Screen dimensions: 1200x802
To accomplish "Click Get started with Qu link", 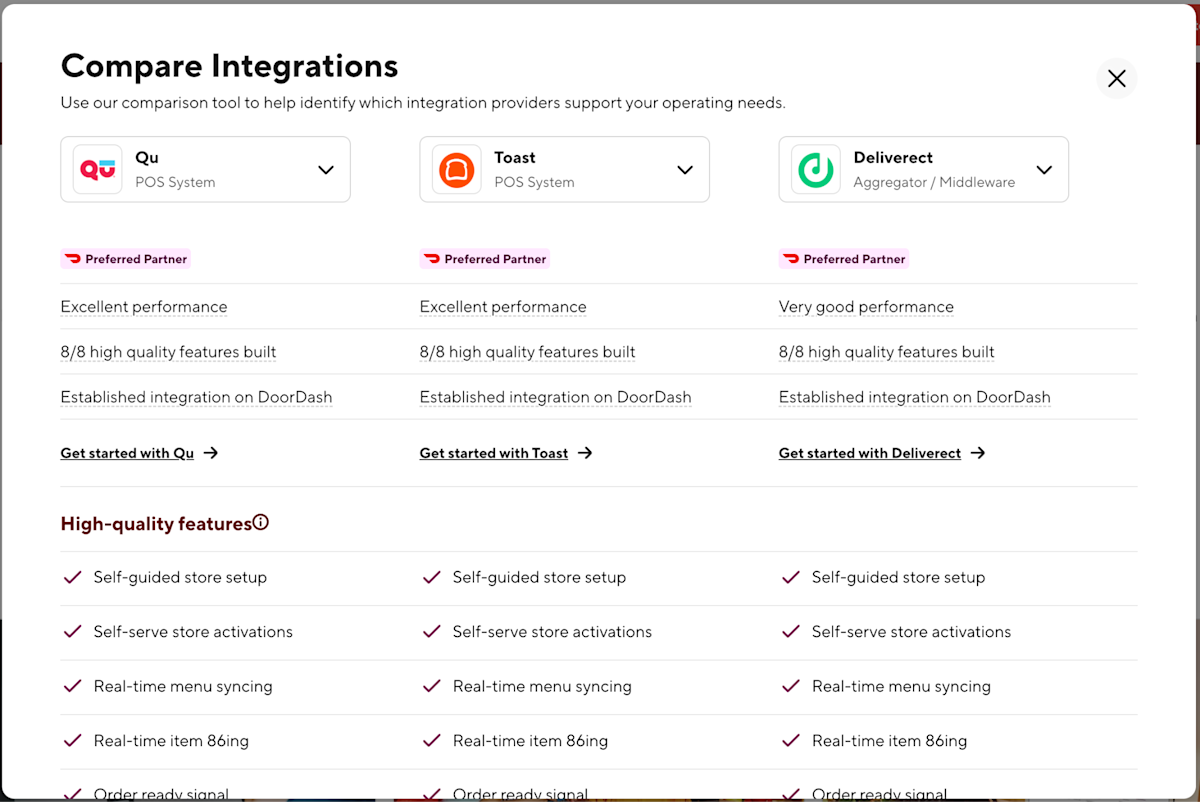I will [127, 453].
